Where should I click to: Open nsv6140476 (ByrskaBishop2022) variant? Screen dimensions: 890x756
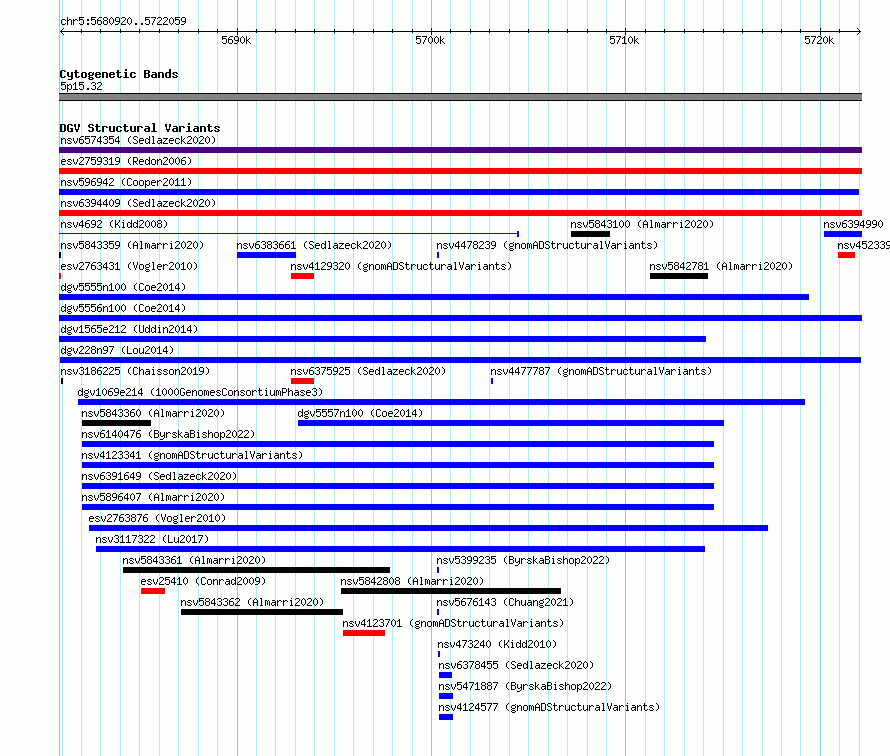coord(397,444)
